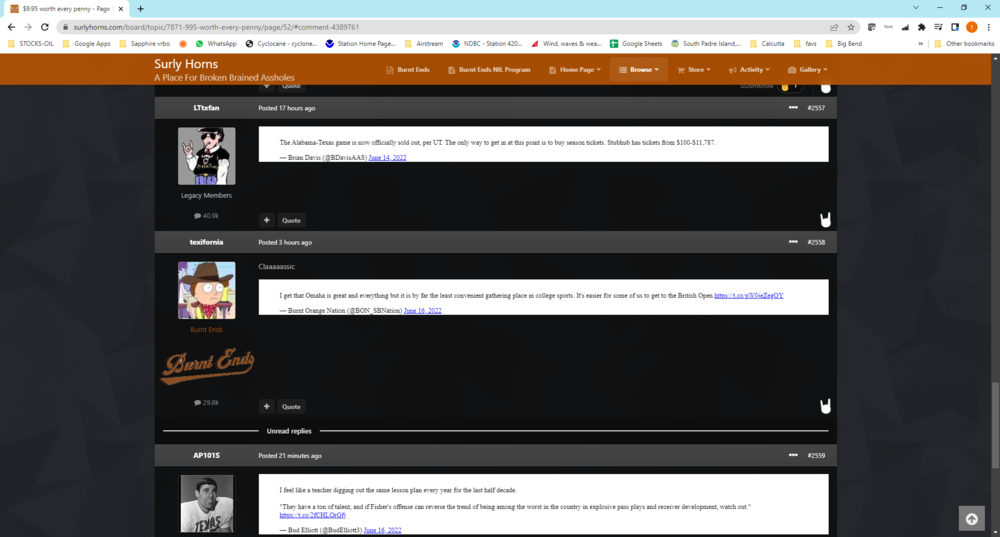The height and width of the screenshot is (537, 1000).
Task: Toggle multiquote plus button on texifornia's post
Action: click(x=267, y=406)
